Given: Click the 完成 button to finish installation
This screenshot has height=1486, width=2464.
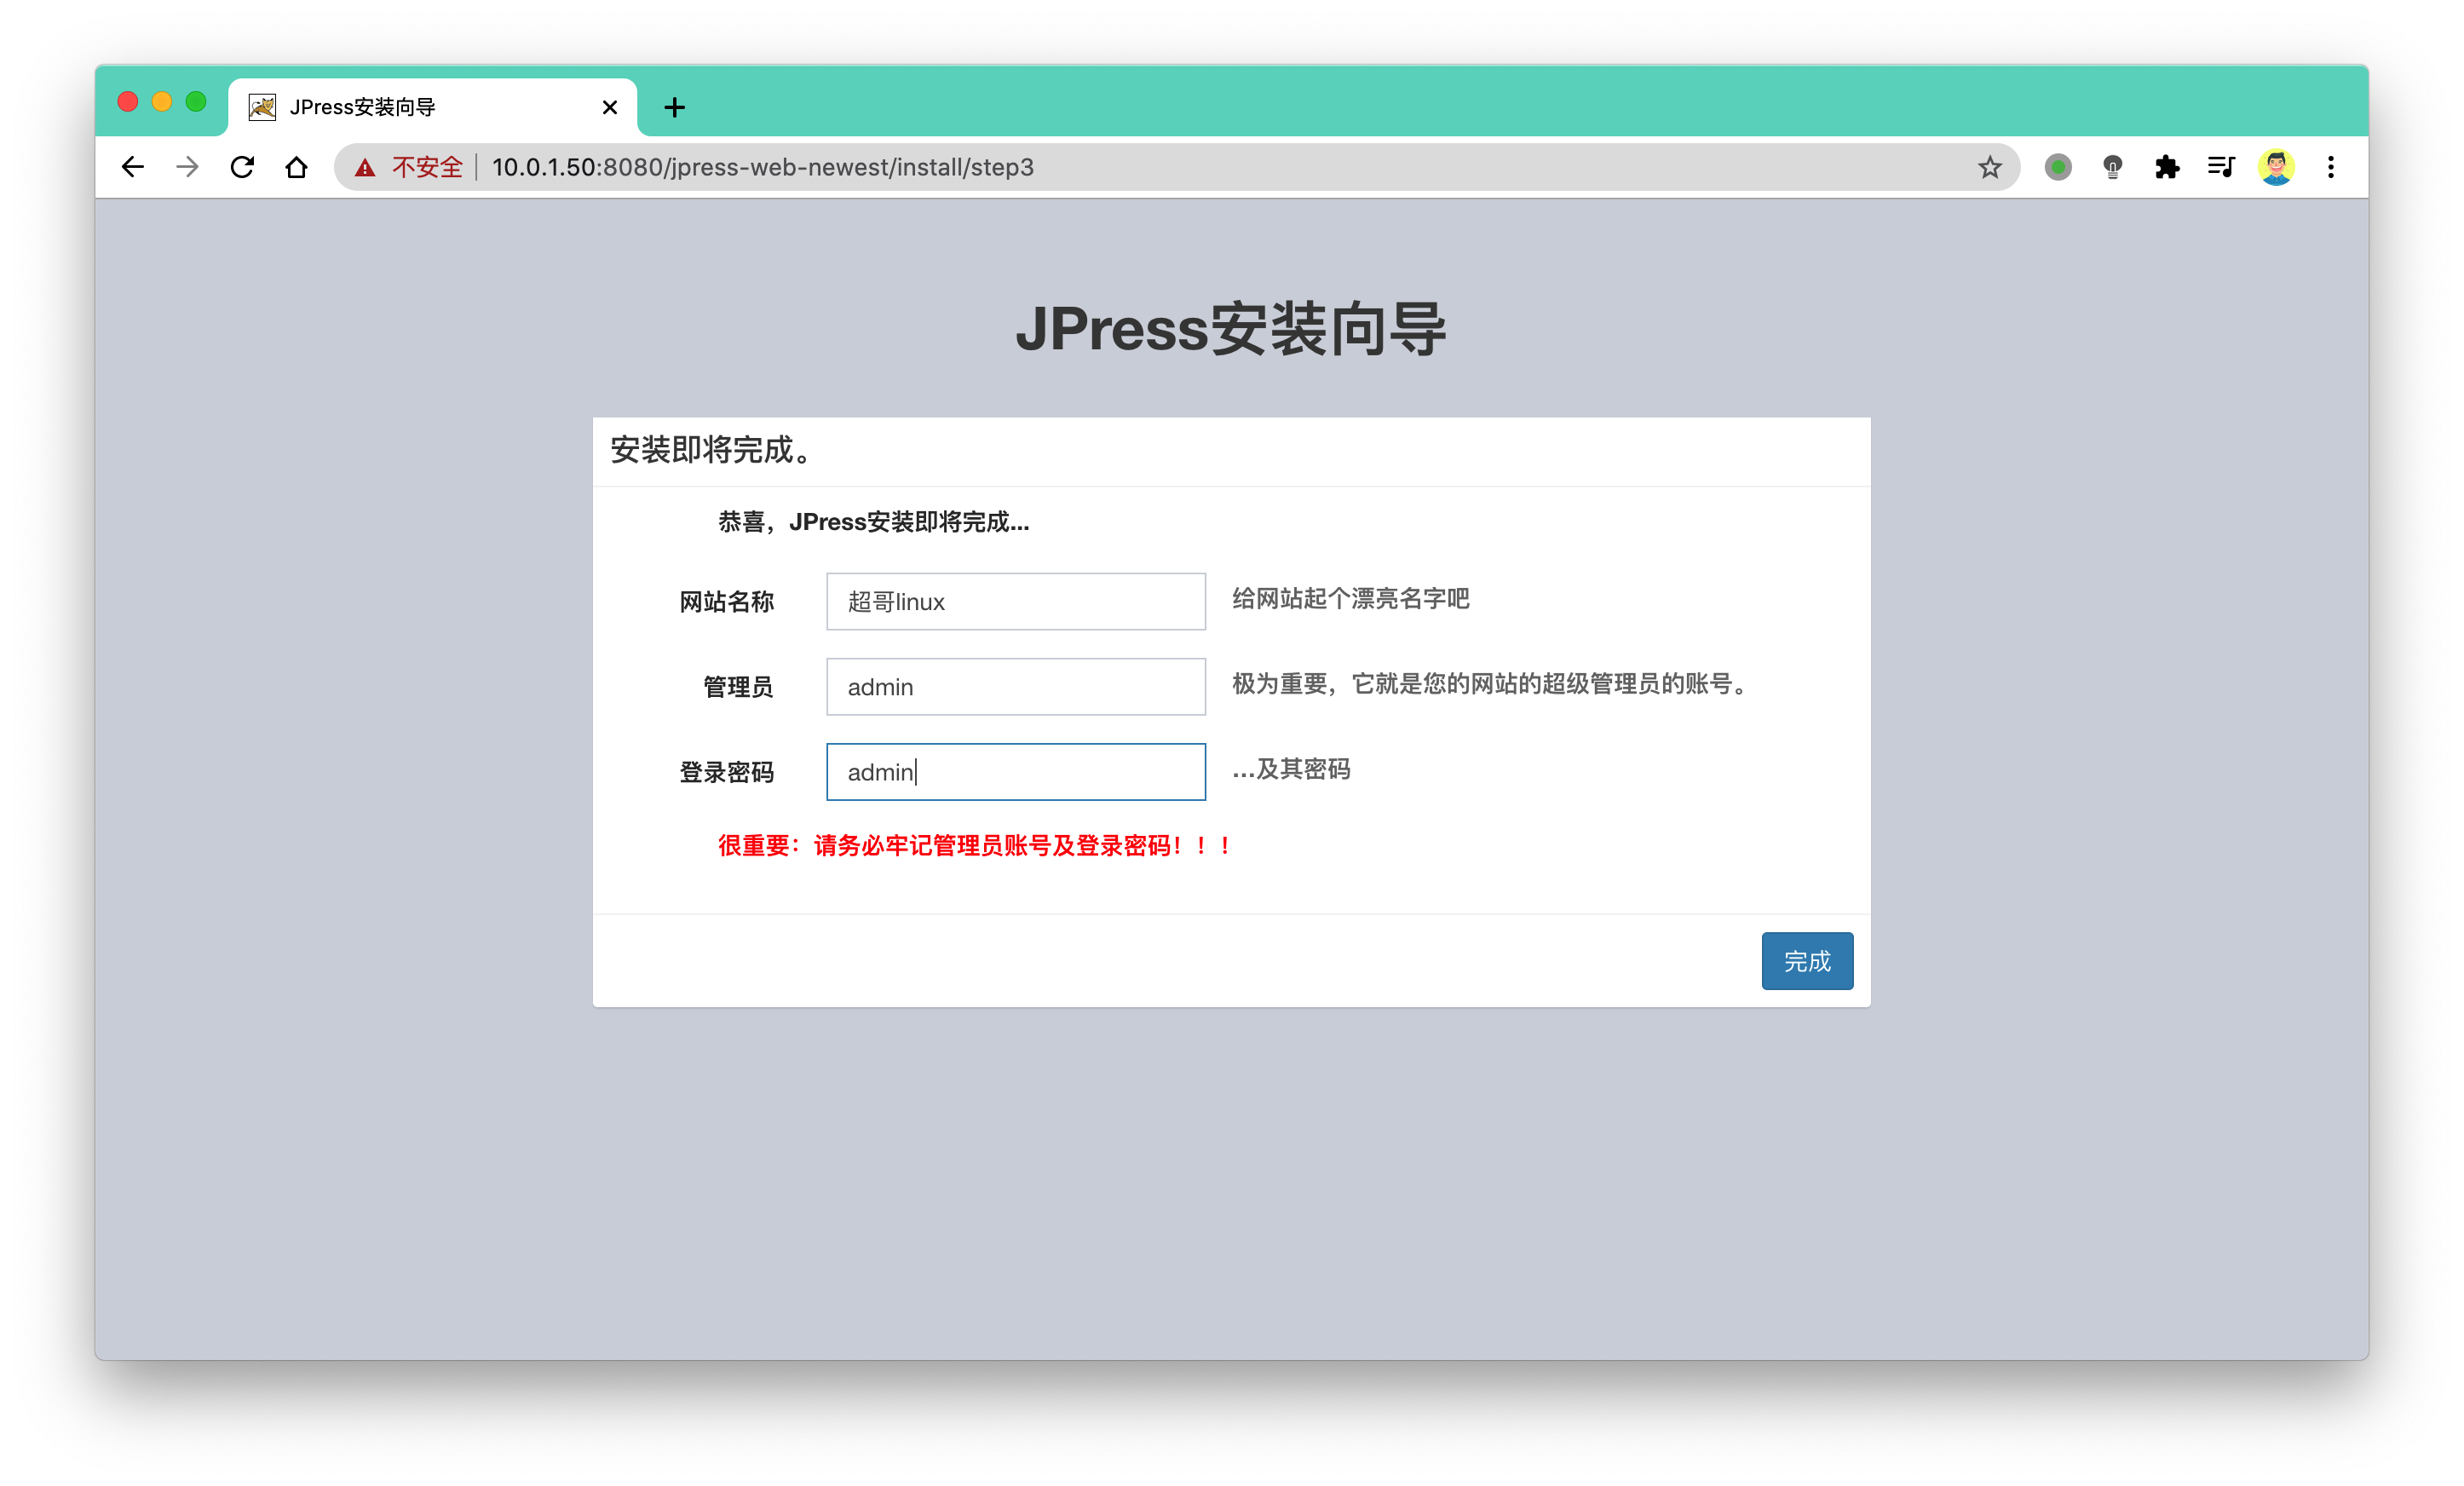Looking at the screenshot, I should pyautogui.click(x=1807, y=961).
